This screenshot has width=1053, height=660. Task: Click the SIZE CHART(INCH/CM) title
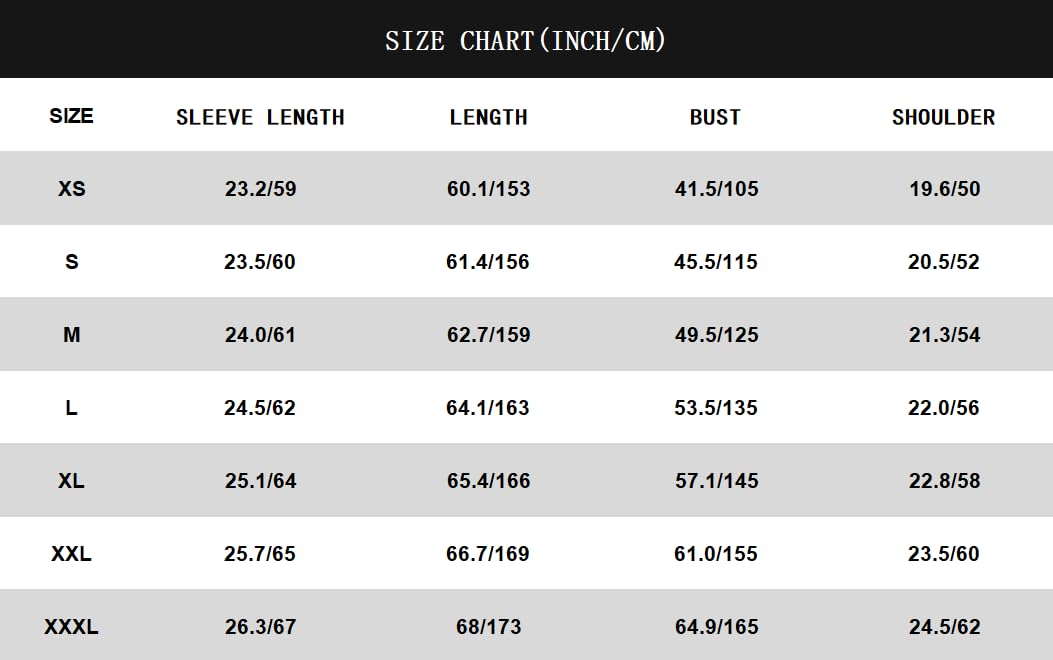pos(525,41)
